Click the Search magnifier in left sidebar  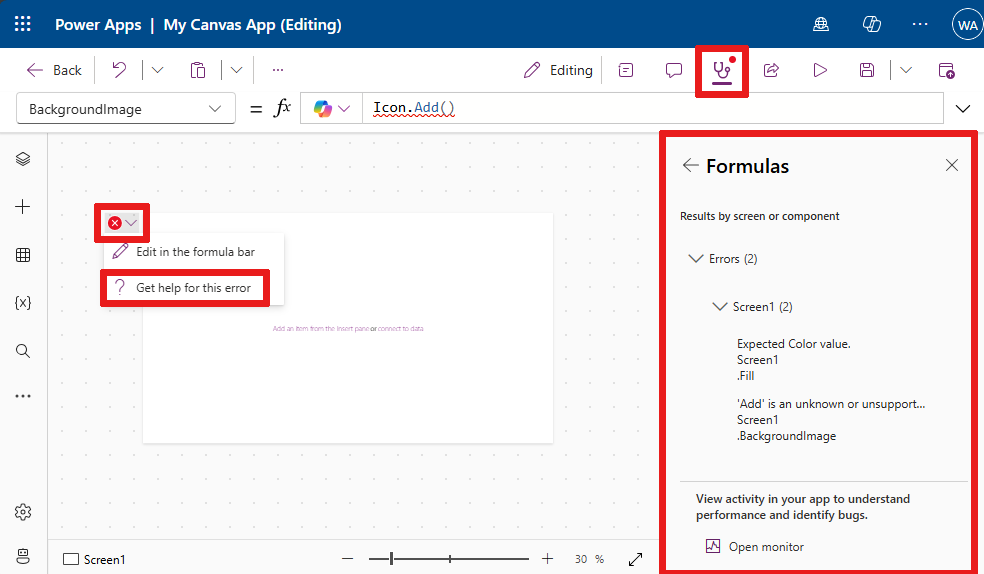click(23, 351)
